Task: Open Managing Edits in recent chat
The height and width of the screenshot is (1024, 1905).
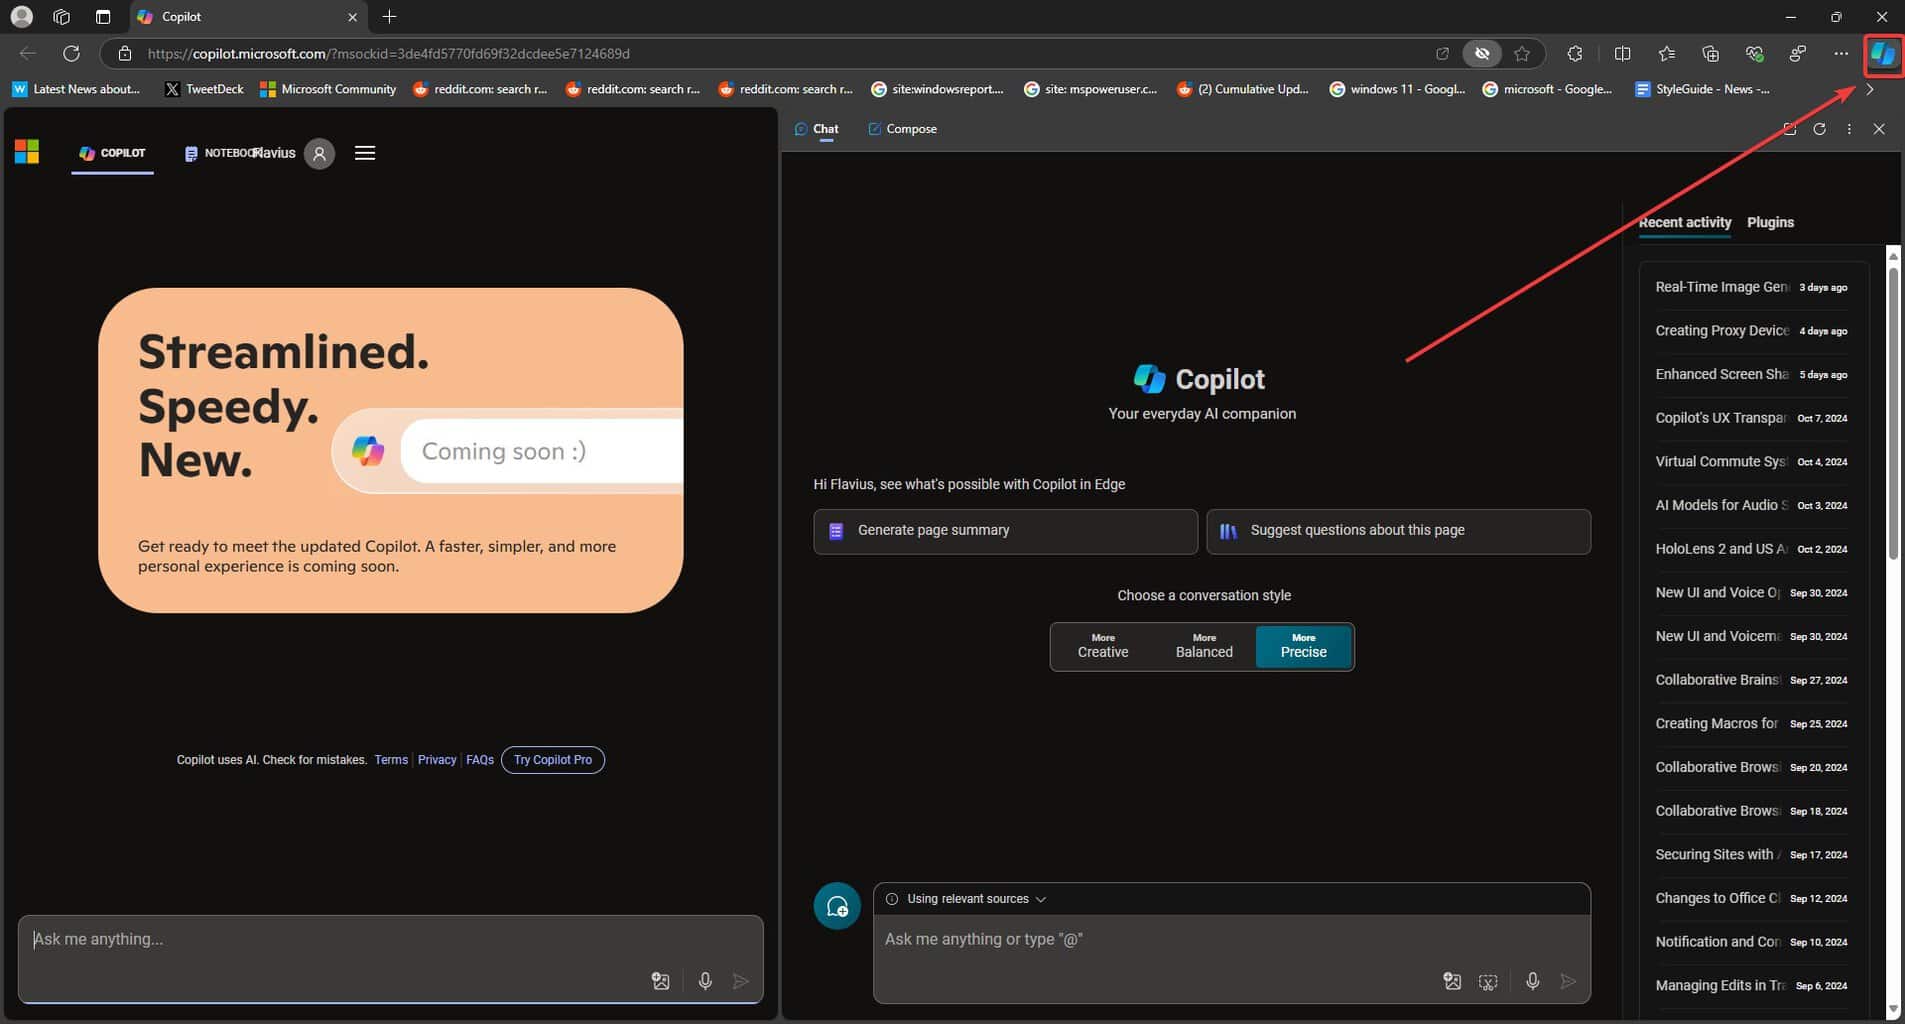Action: [x=1751, y=986]
